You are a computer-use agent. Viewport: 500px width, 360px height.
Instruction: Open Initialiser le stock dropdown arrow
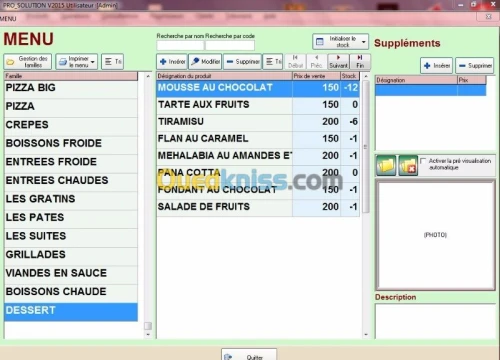364,42
